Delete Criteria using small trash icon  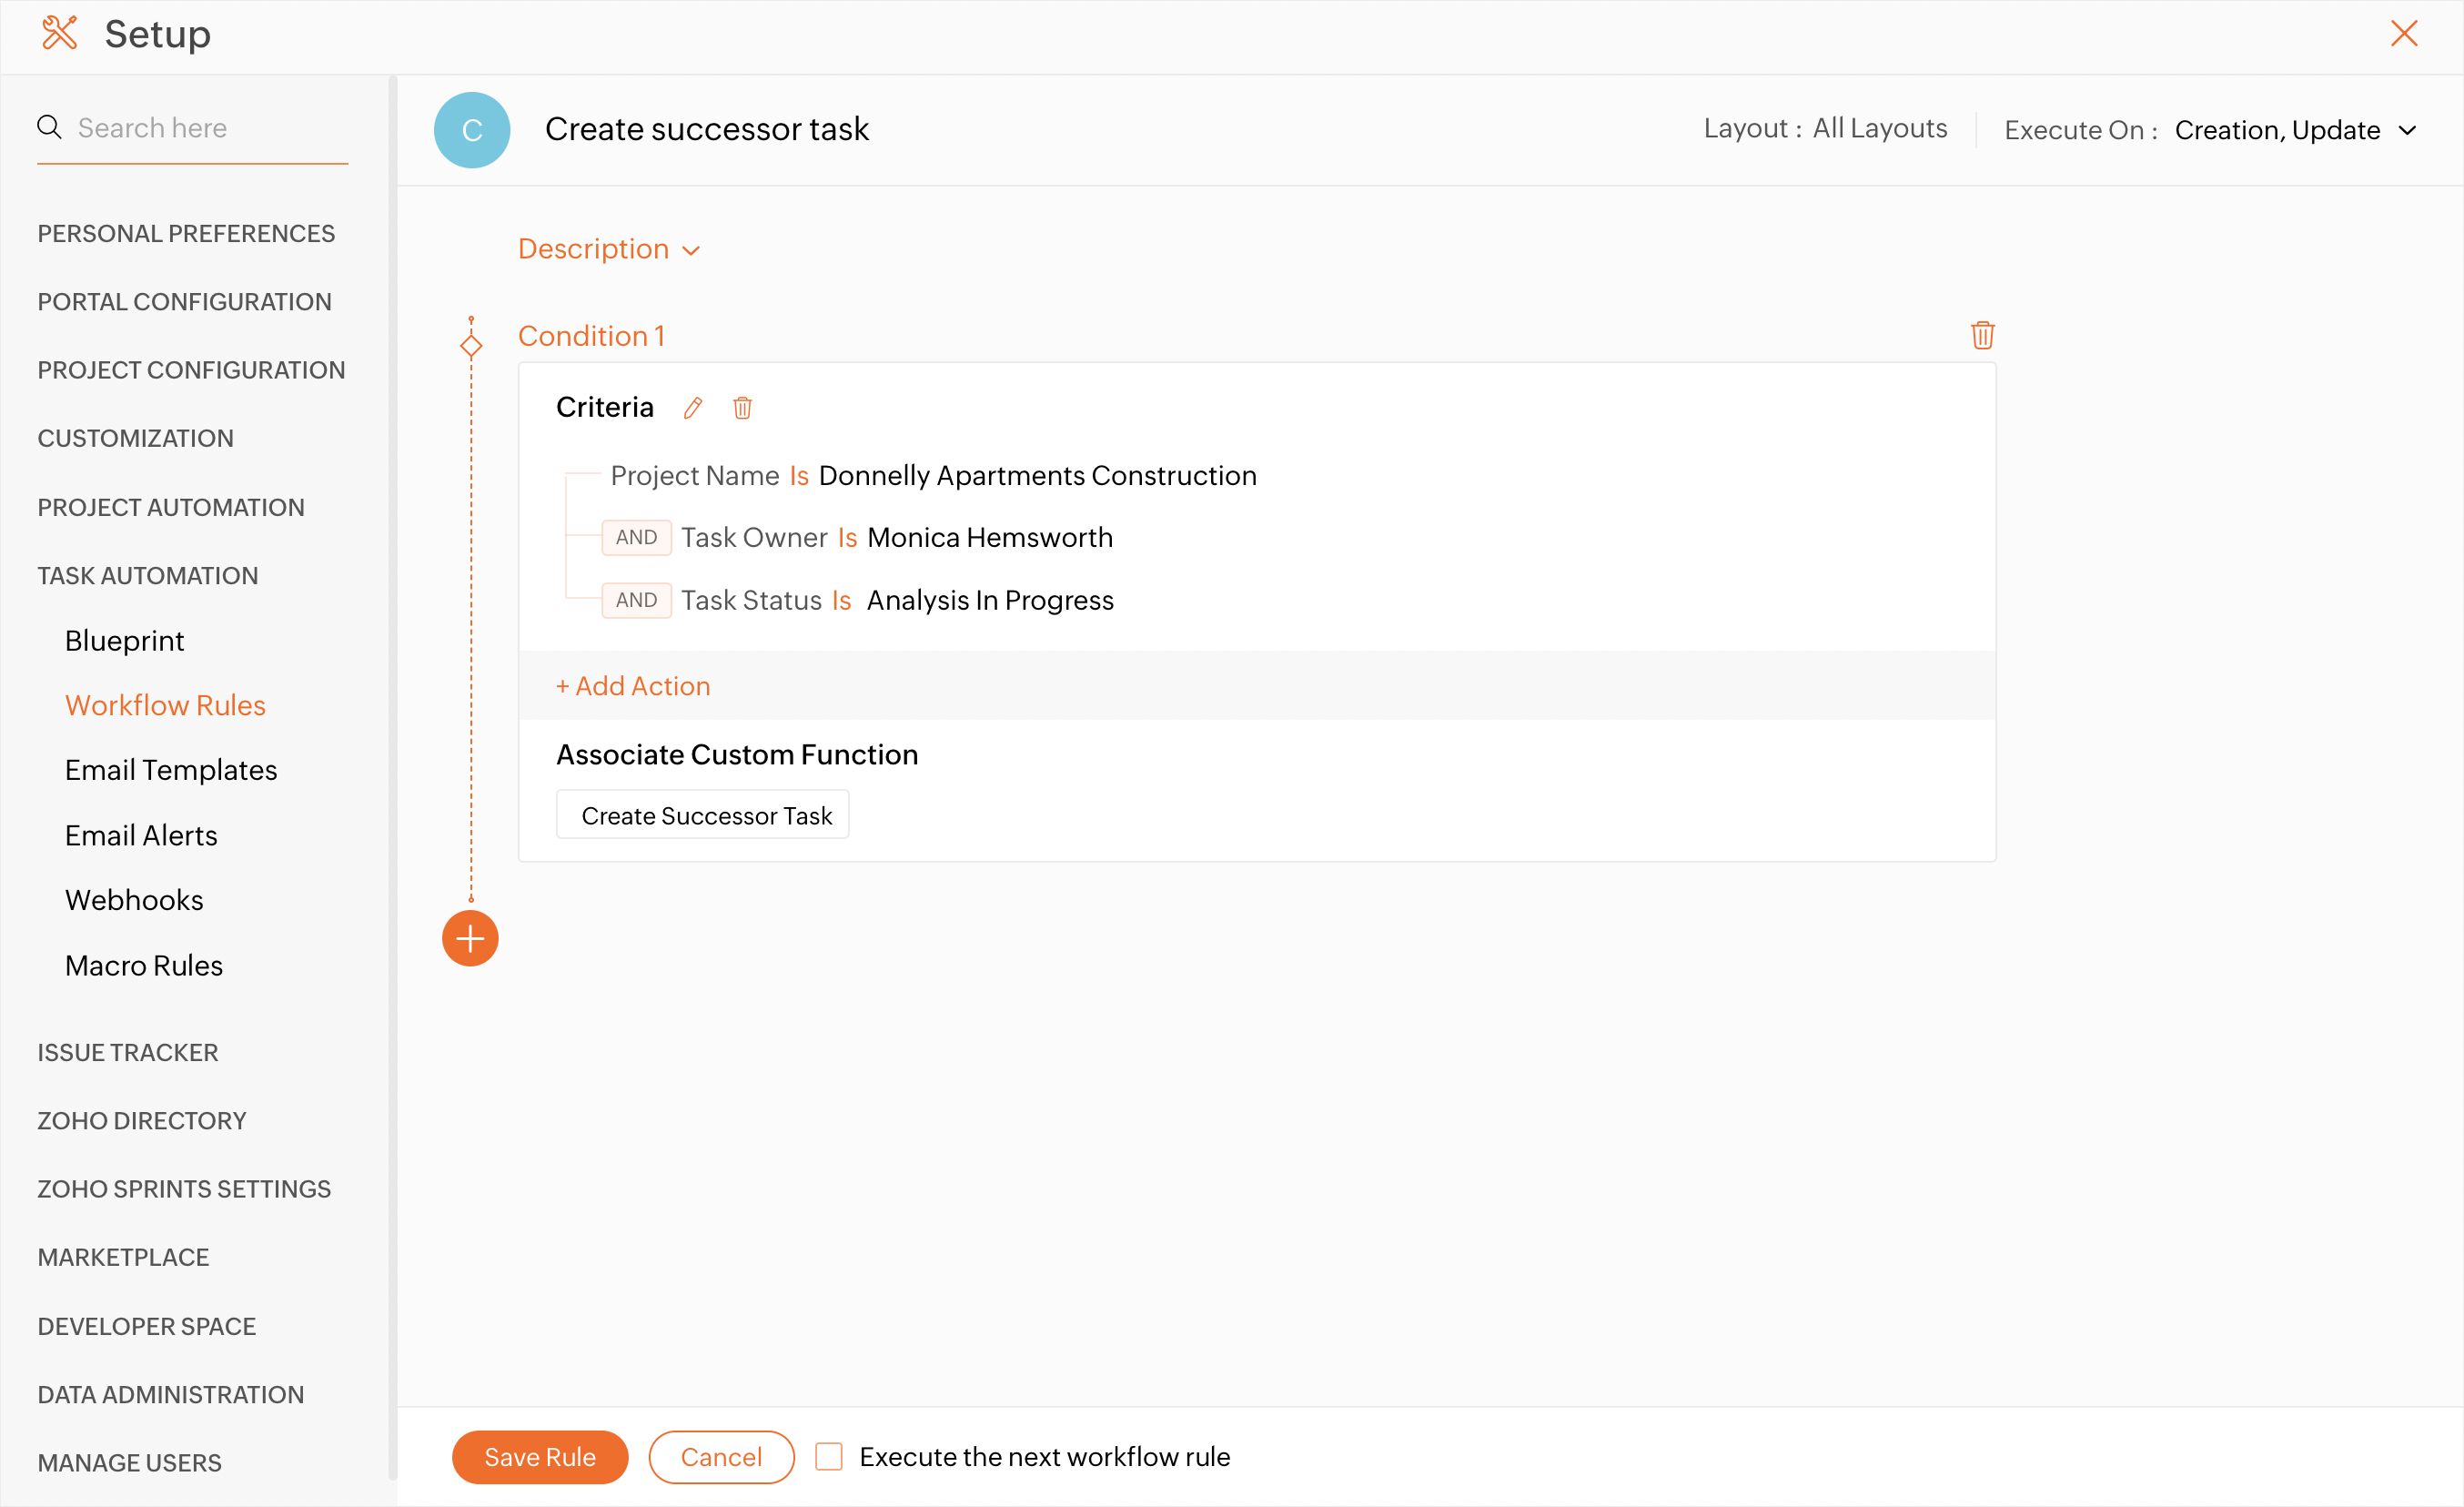coord(742,408)
